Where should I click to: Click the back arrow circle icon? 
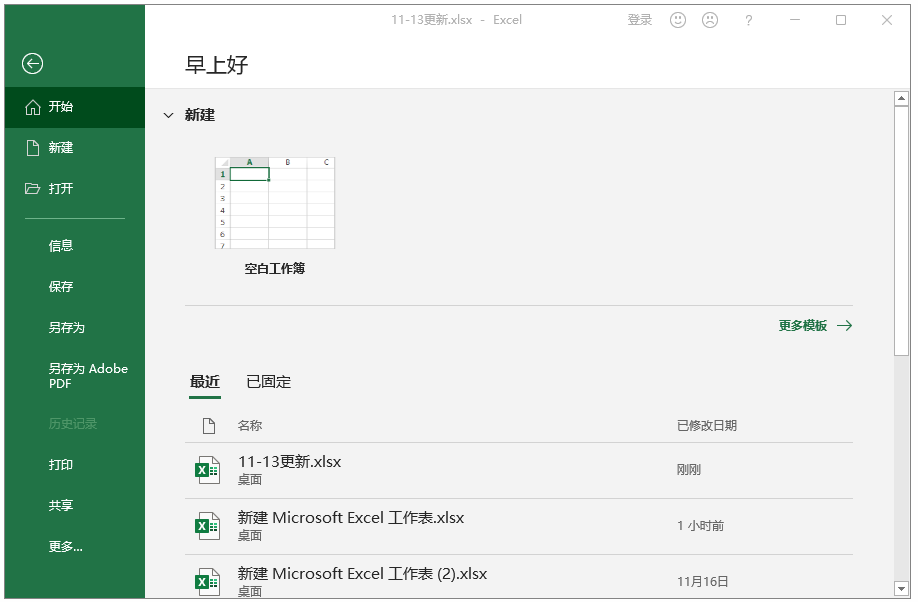click(32, 63)
